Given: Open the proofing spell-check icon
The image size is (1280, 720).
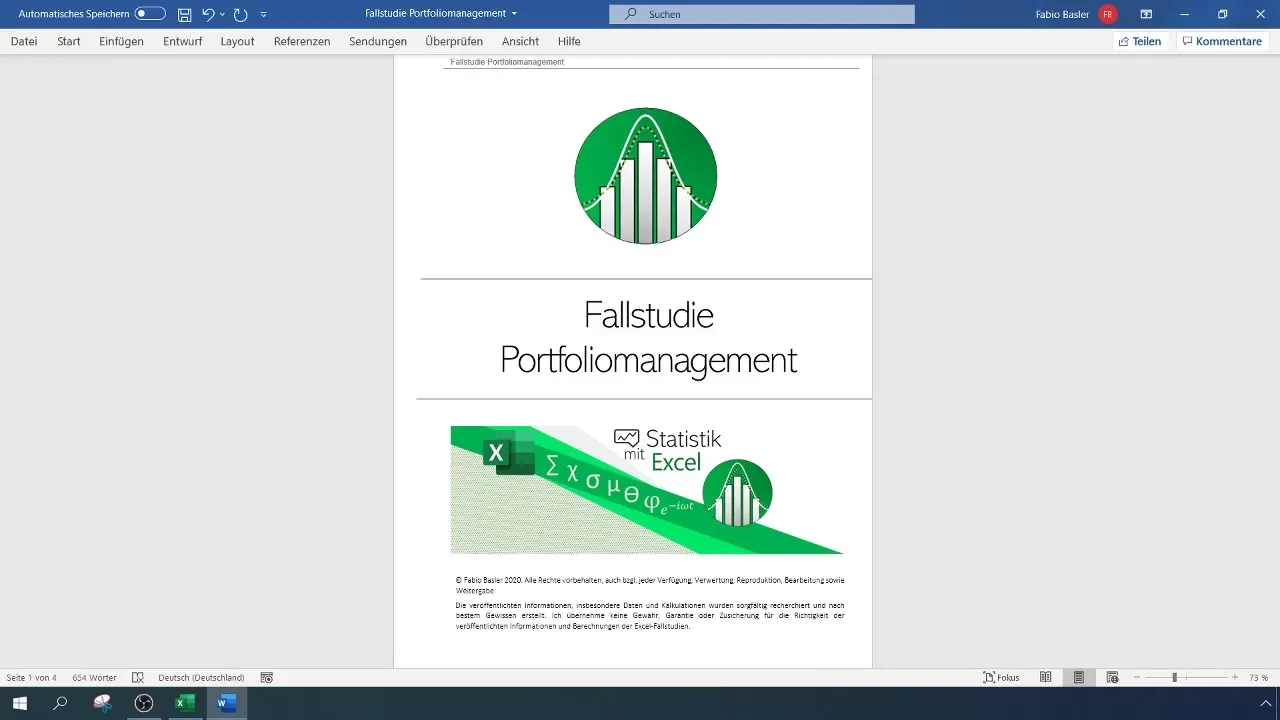Looking at the screenshot, I should (x=138, y=677).
